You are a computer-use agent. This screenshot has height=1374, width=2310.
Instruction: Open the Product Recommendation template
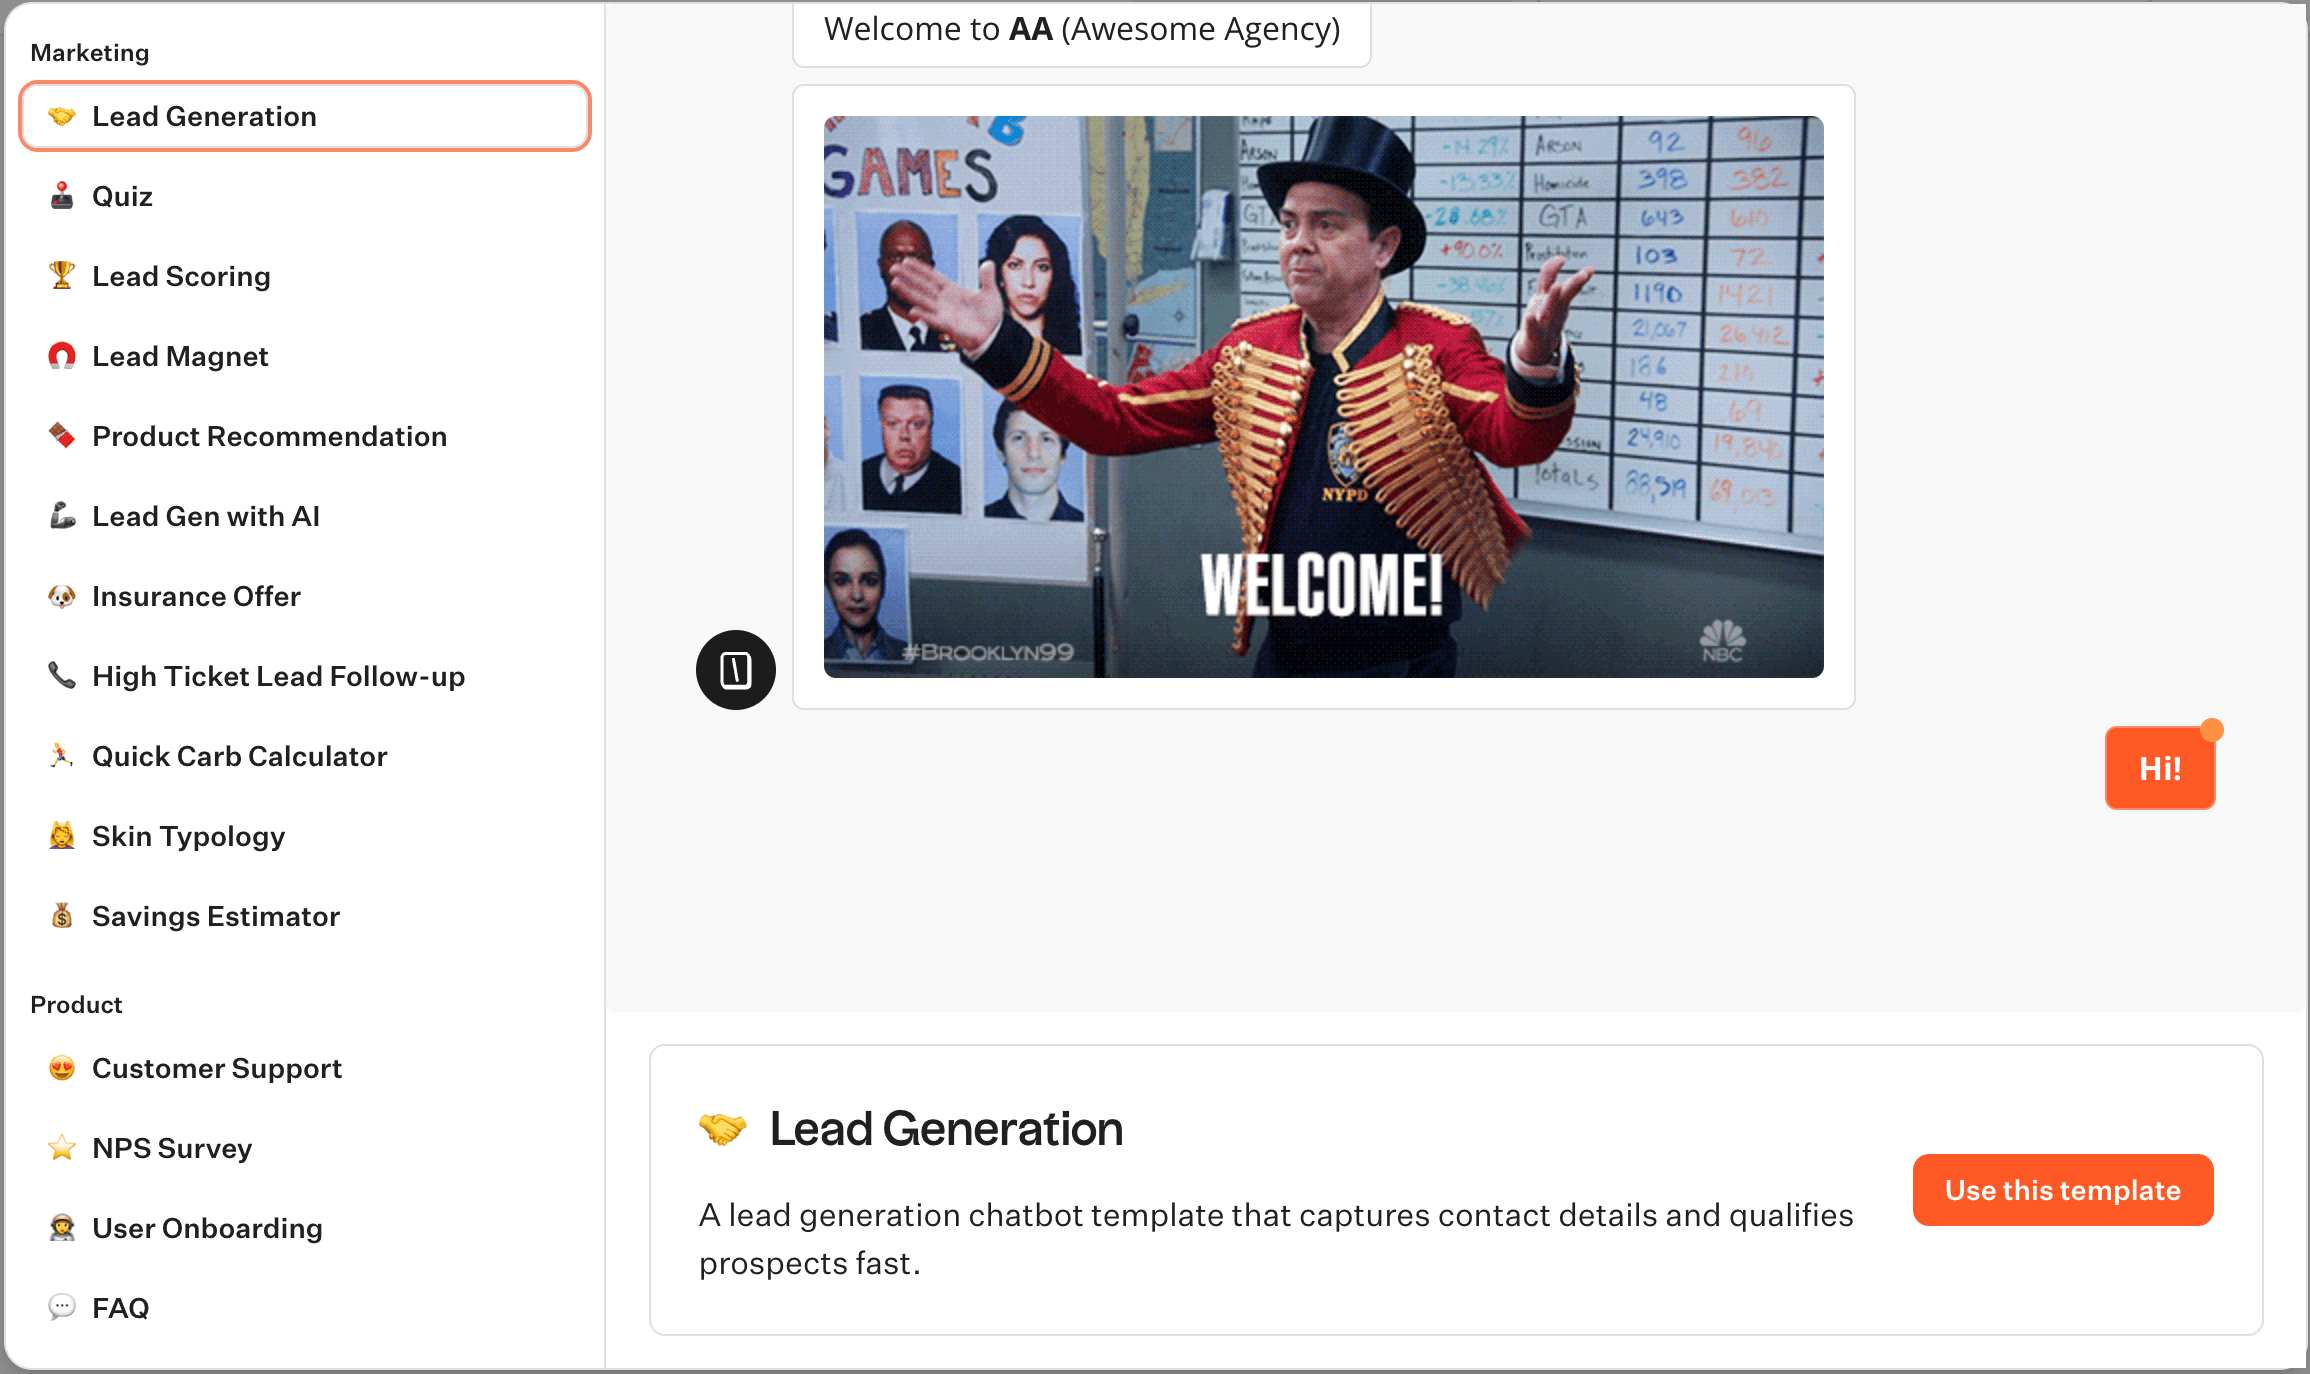click(x=305, y=437)
